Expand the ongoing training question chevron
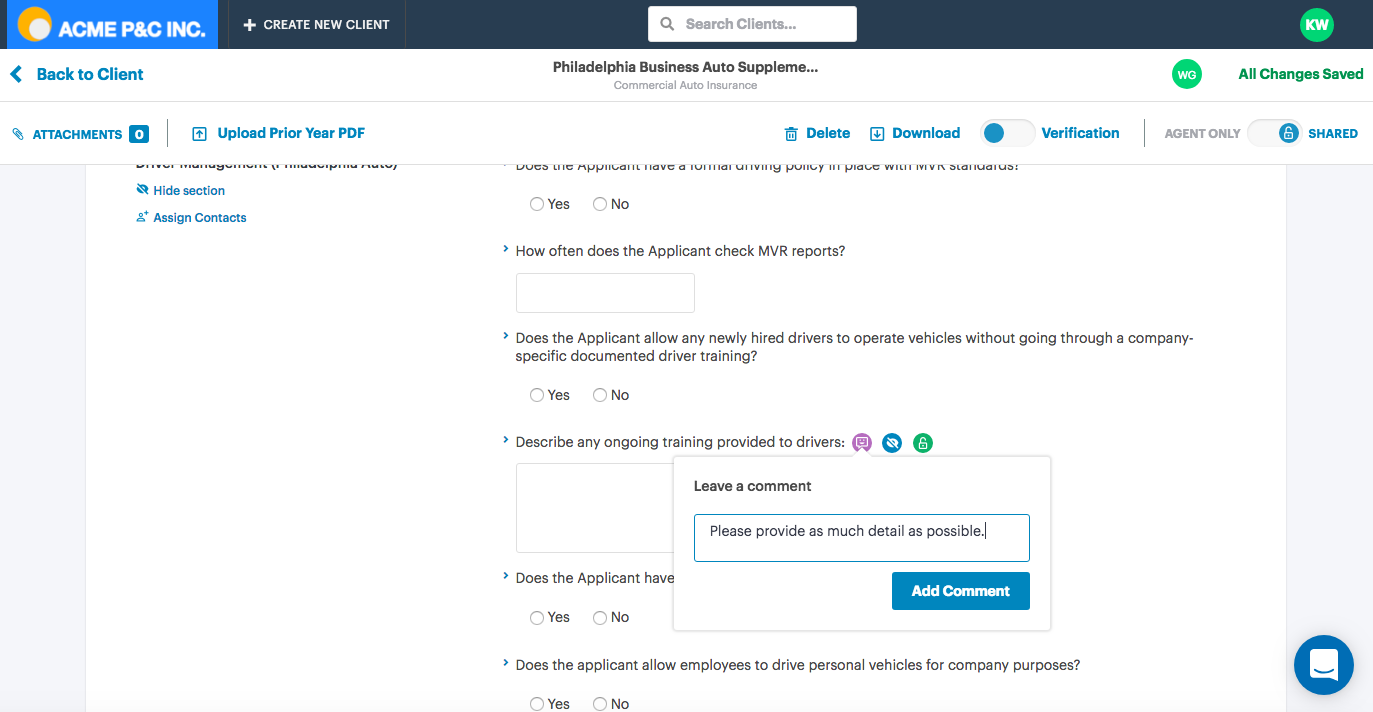The image size is (1373, 712). tap(506, 440)
